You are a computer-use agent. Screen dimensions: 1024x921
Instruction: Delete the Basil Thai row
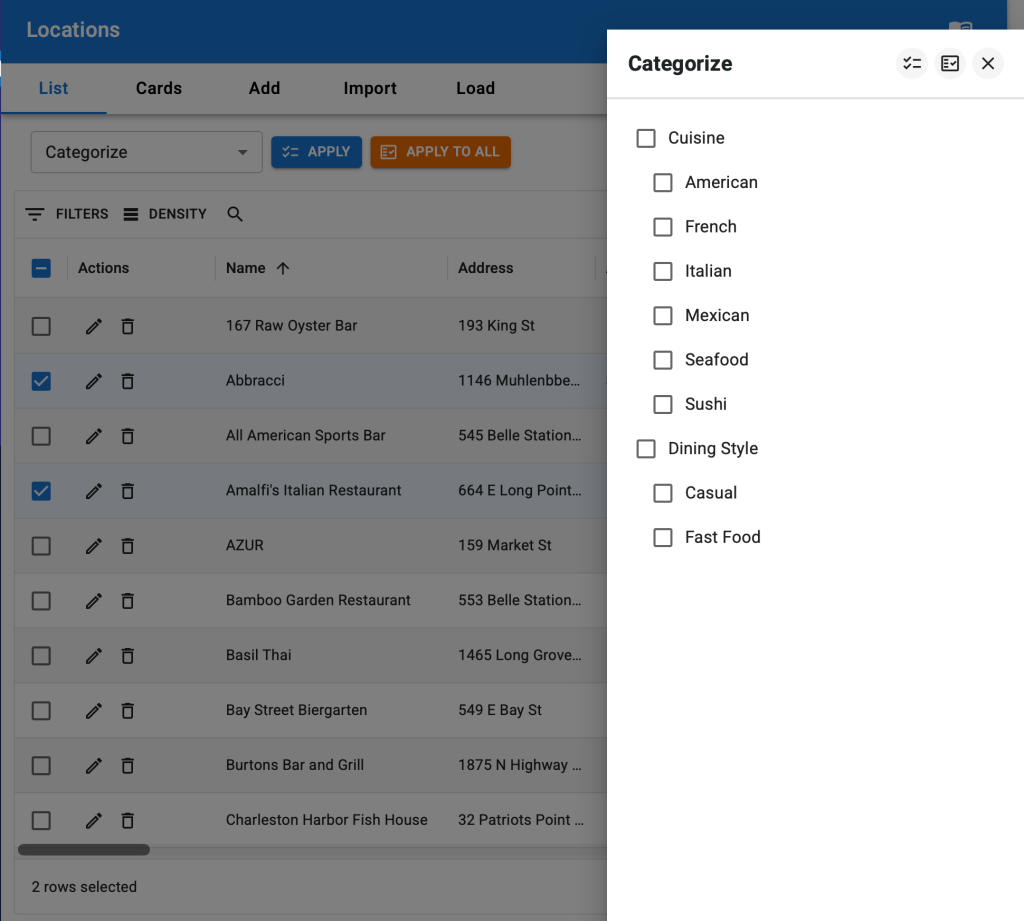pos(128,655)
